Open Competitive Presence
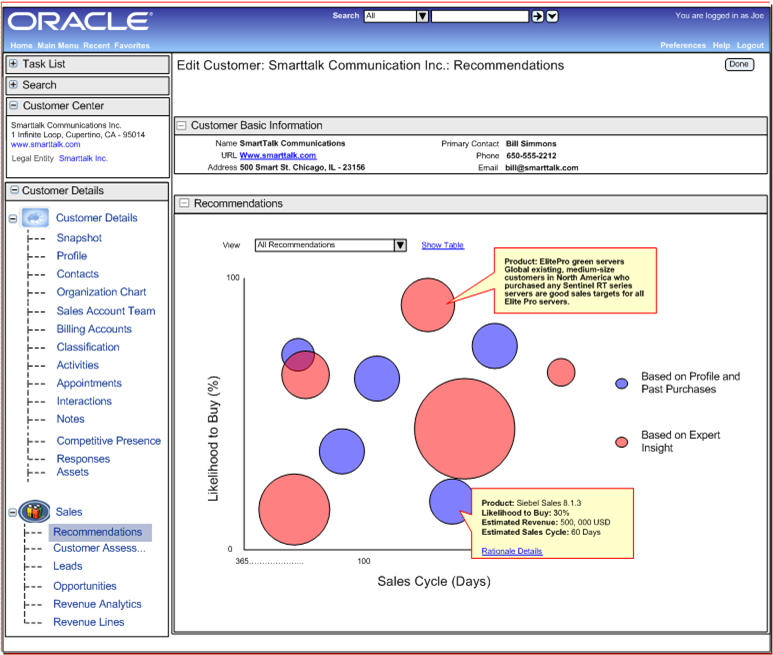 (x=108, y=441)
